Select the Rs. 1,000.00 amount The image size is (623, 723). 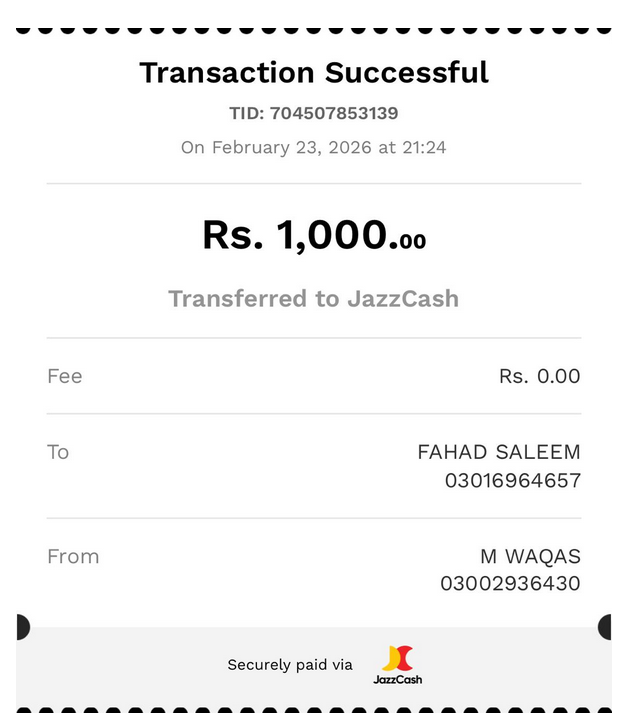coord(314,235)
